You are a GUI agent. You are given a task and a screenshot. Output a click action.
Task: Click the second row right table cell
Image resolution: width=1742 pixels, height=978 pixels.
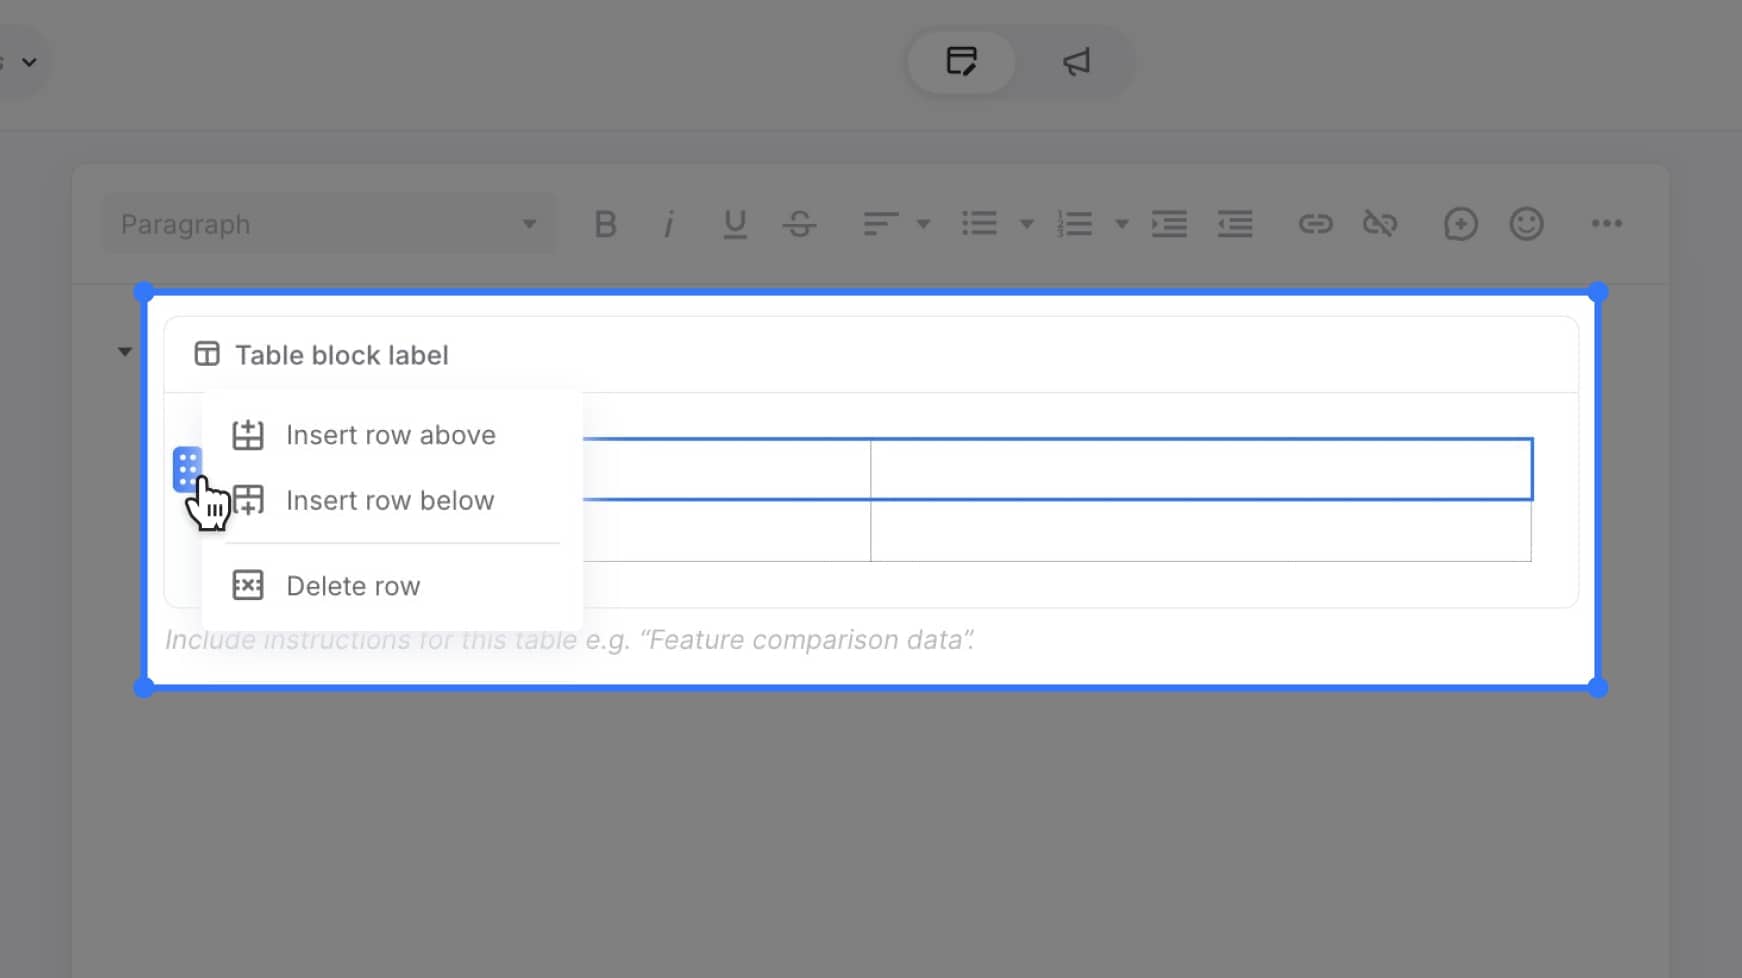1201,530
